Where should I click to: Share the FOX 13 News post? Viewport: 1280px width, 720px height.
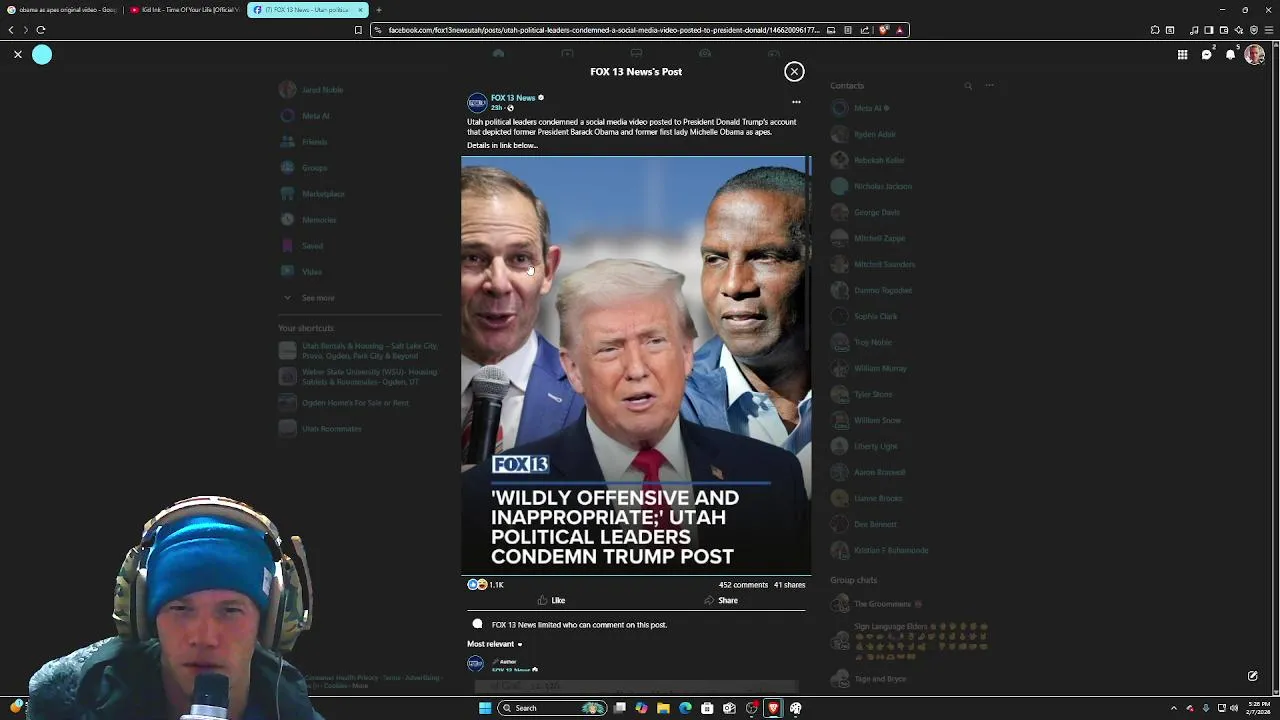click(721, 600)
